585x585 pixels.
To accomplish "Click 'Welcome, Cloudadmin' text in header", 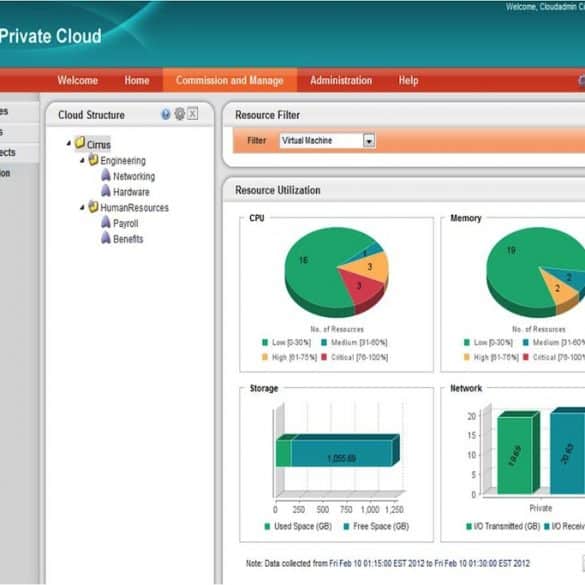I will (x=545, y=7).
